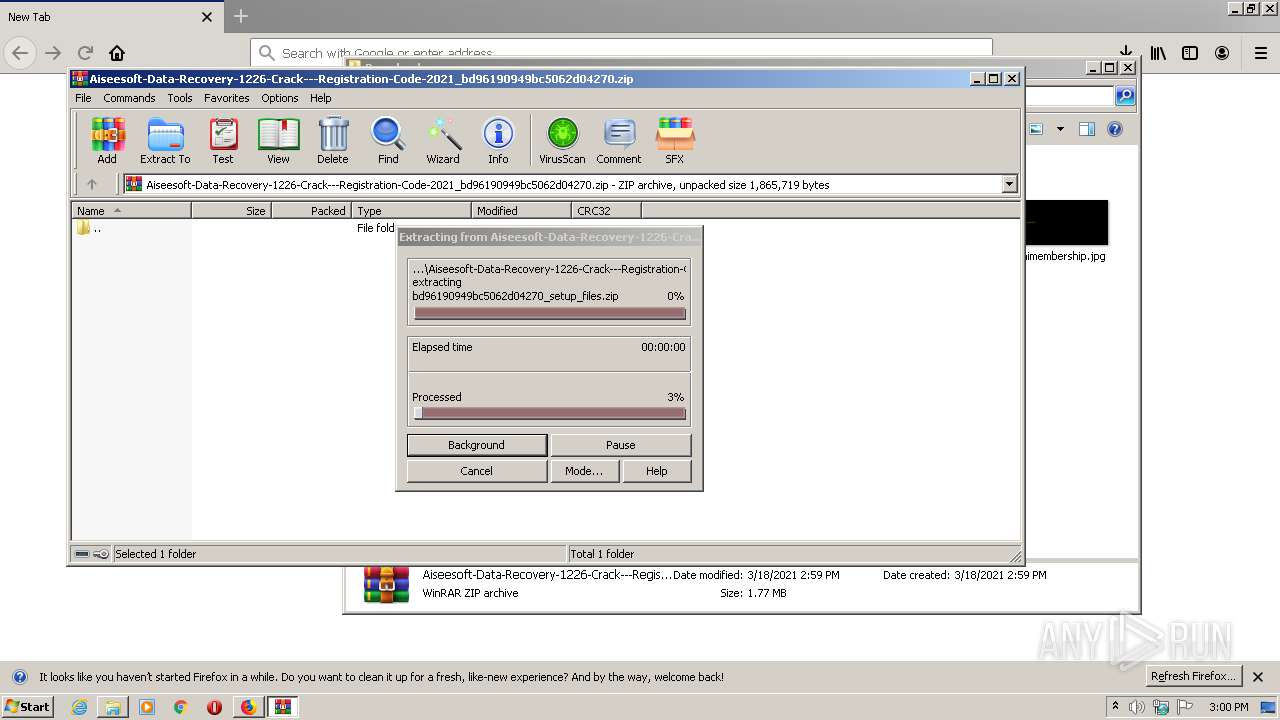Click the Extract To toolbar icon

pyautogui.click(x=165, y=140)
